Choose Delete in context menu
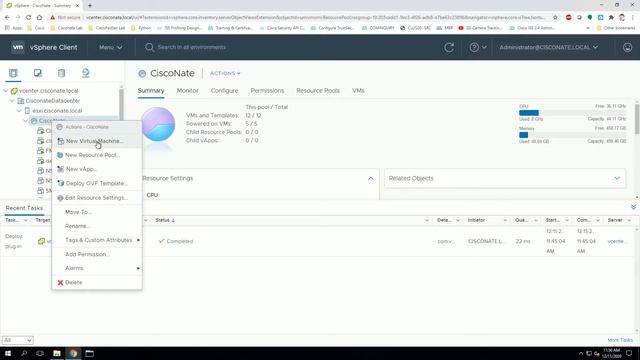 coord(97,282)
